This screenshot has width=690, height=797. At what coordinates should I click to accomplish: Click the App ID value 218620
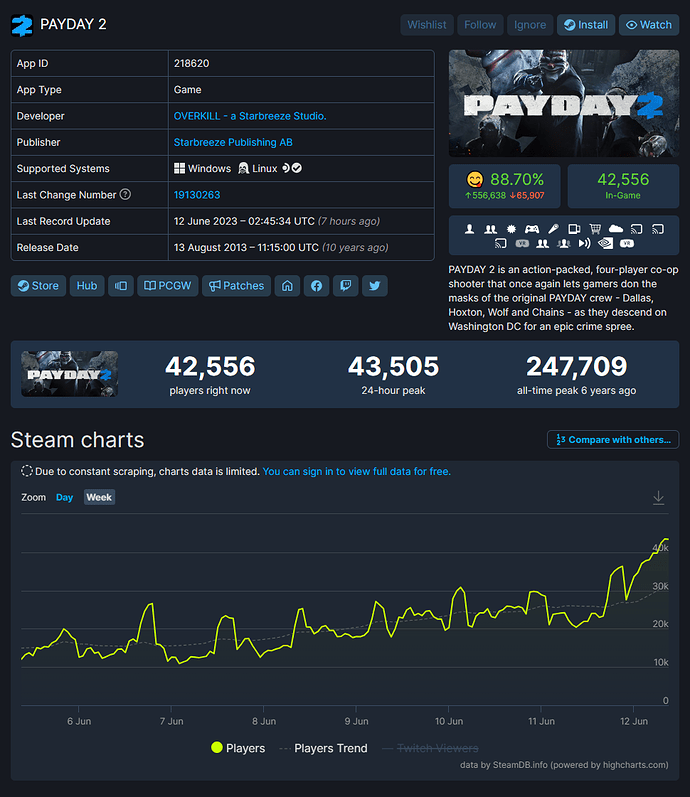[191, 64]
